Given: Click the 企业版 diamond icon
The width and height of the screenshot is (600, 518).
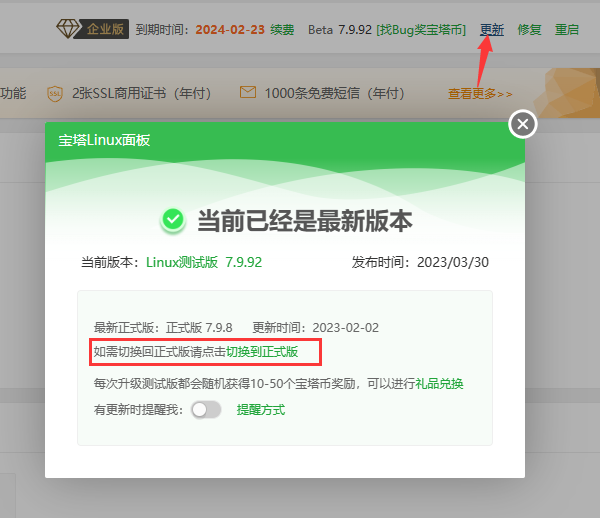Looking at the screenshot, I should coord(68,29).
